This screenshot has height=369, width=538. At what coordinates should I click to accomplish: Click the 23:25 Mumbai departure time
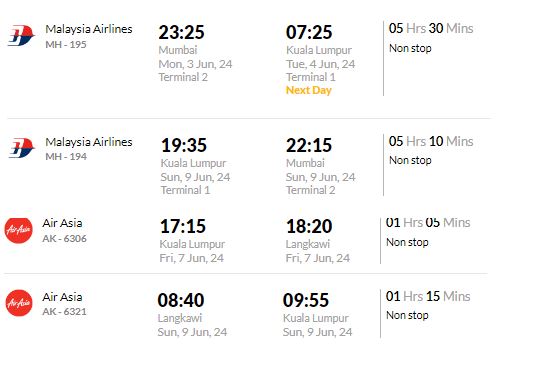(181, 32)
